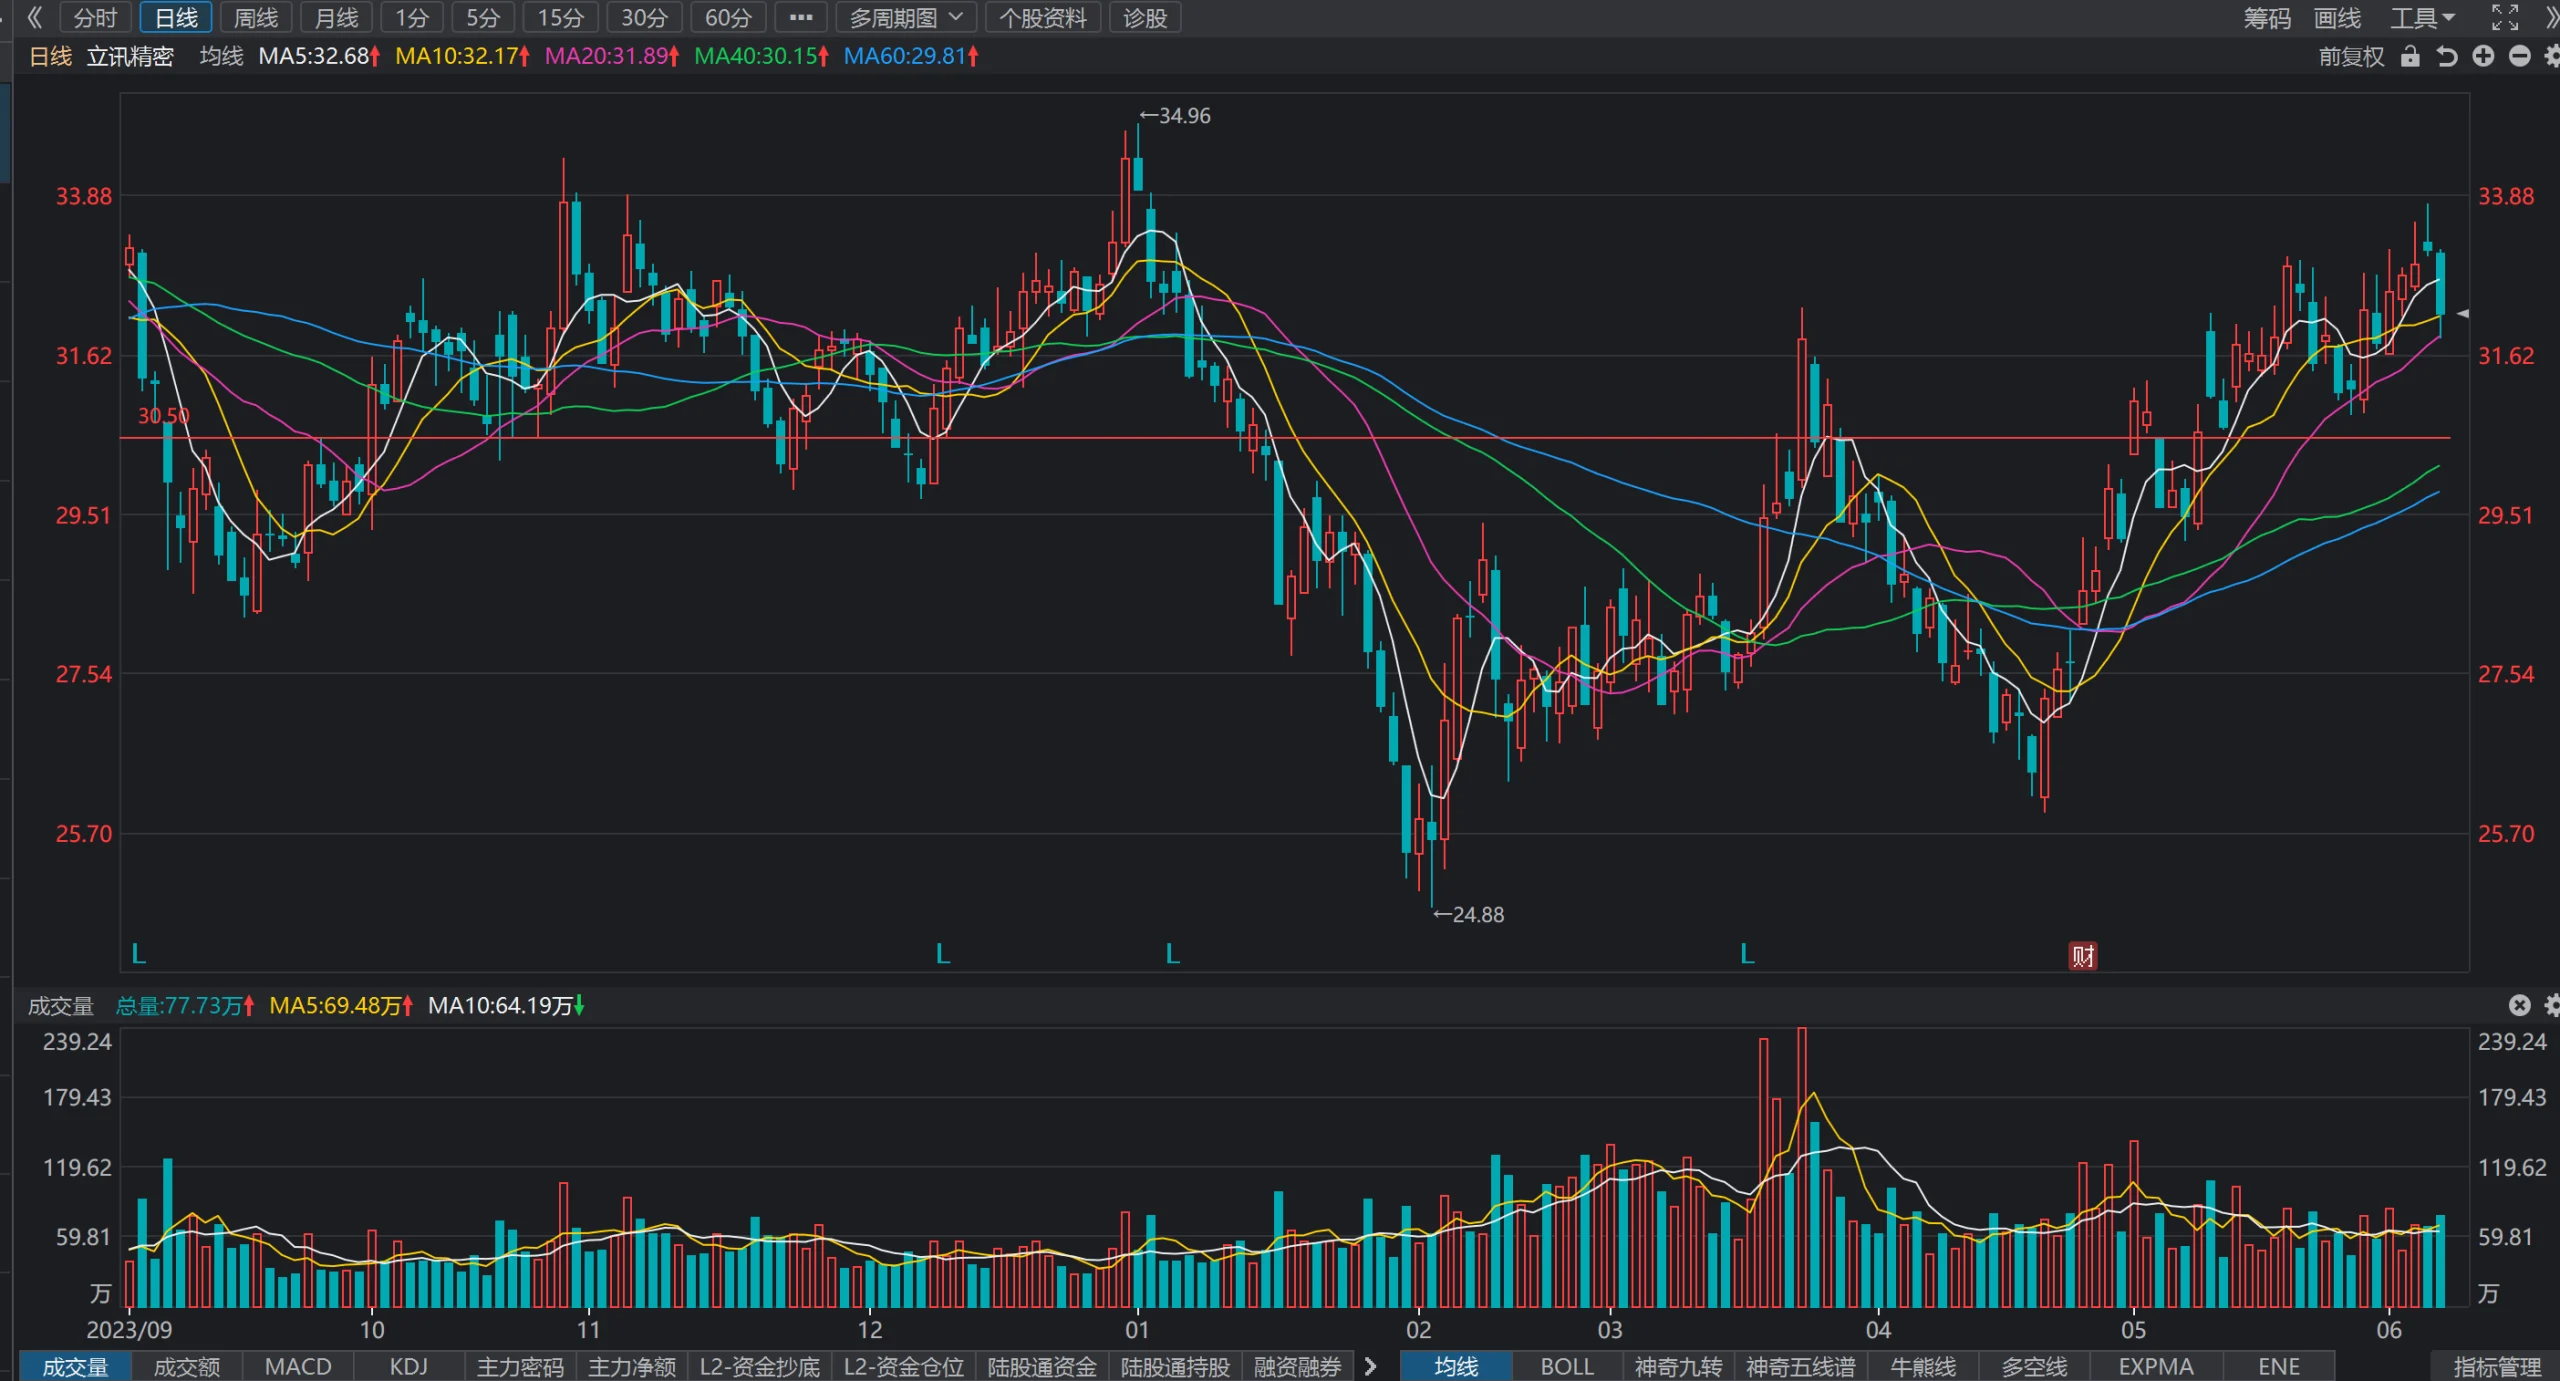Image resolution: width=2560 pixels, height=1381 pixels.
Task: Open 指标管理 indicator management
Action: pyautogui.click(x=2497, y=1366)
